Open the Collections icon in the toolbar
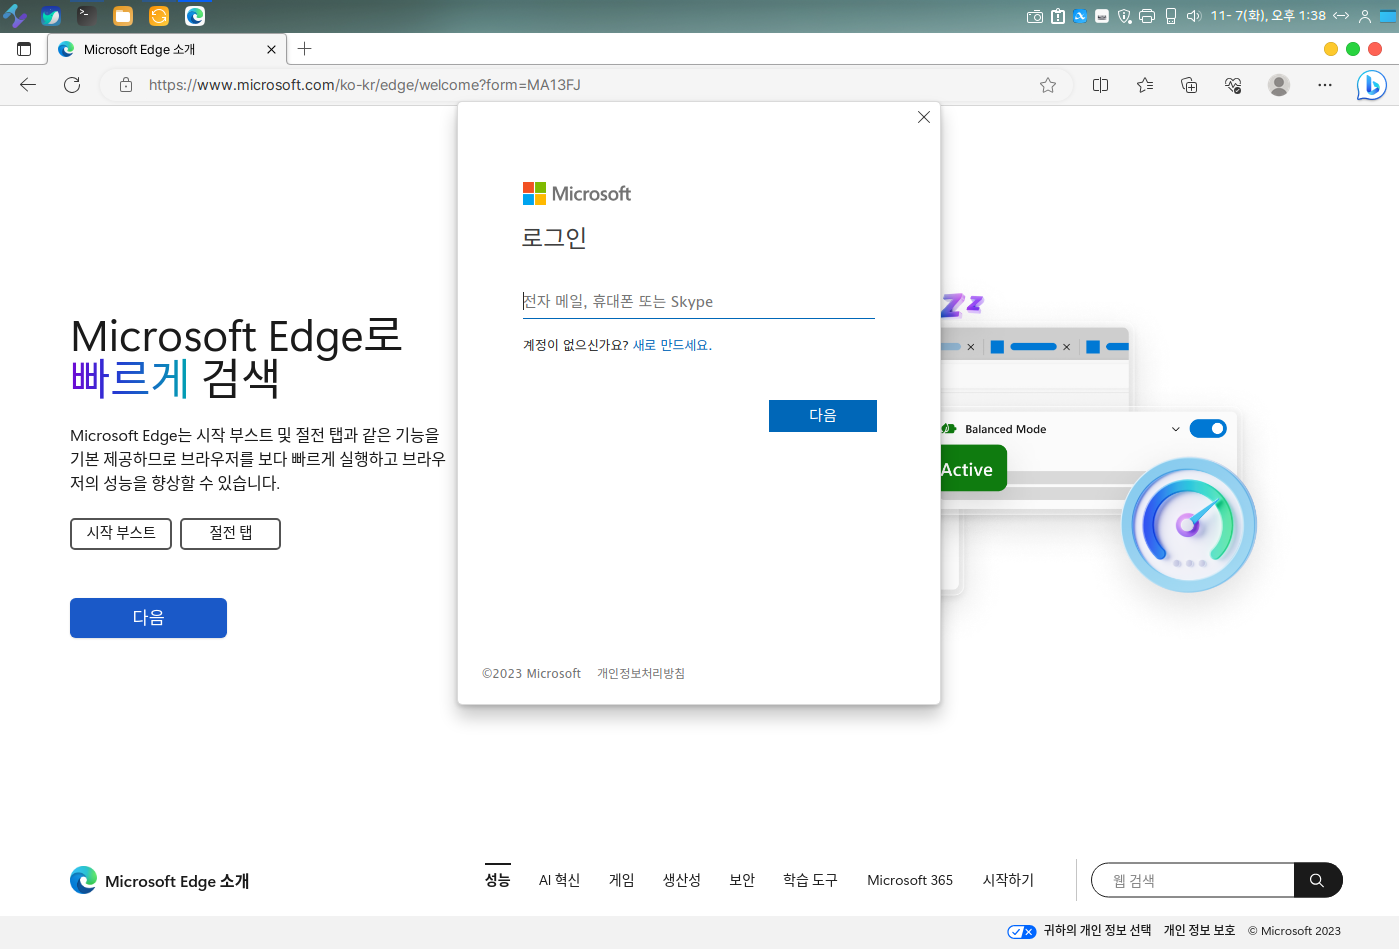This screenshot has width=1399, height=949. coord(1189,85)
